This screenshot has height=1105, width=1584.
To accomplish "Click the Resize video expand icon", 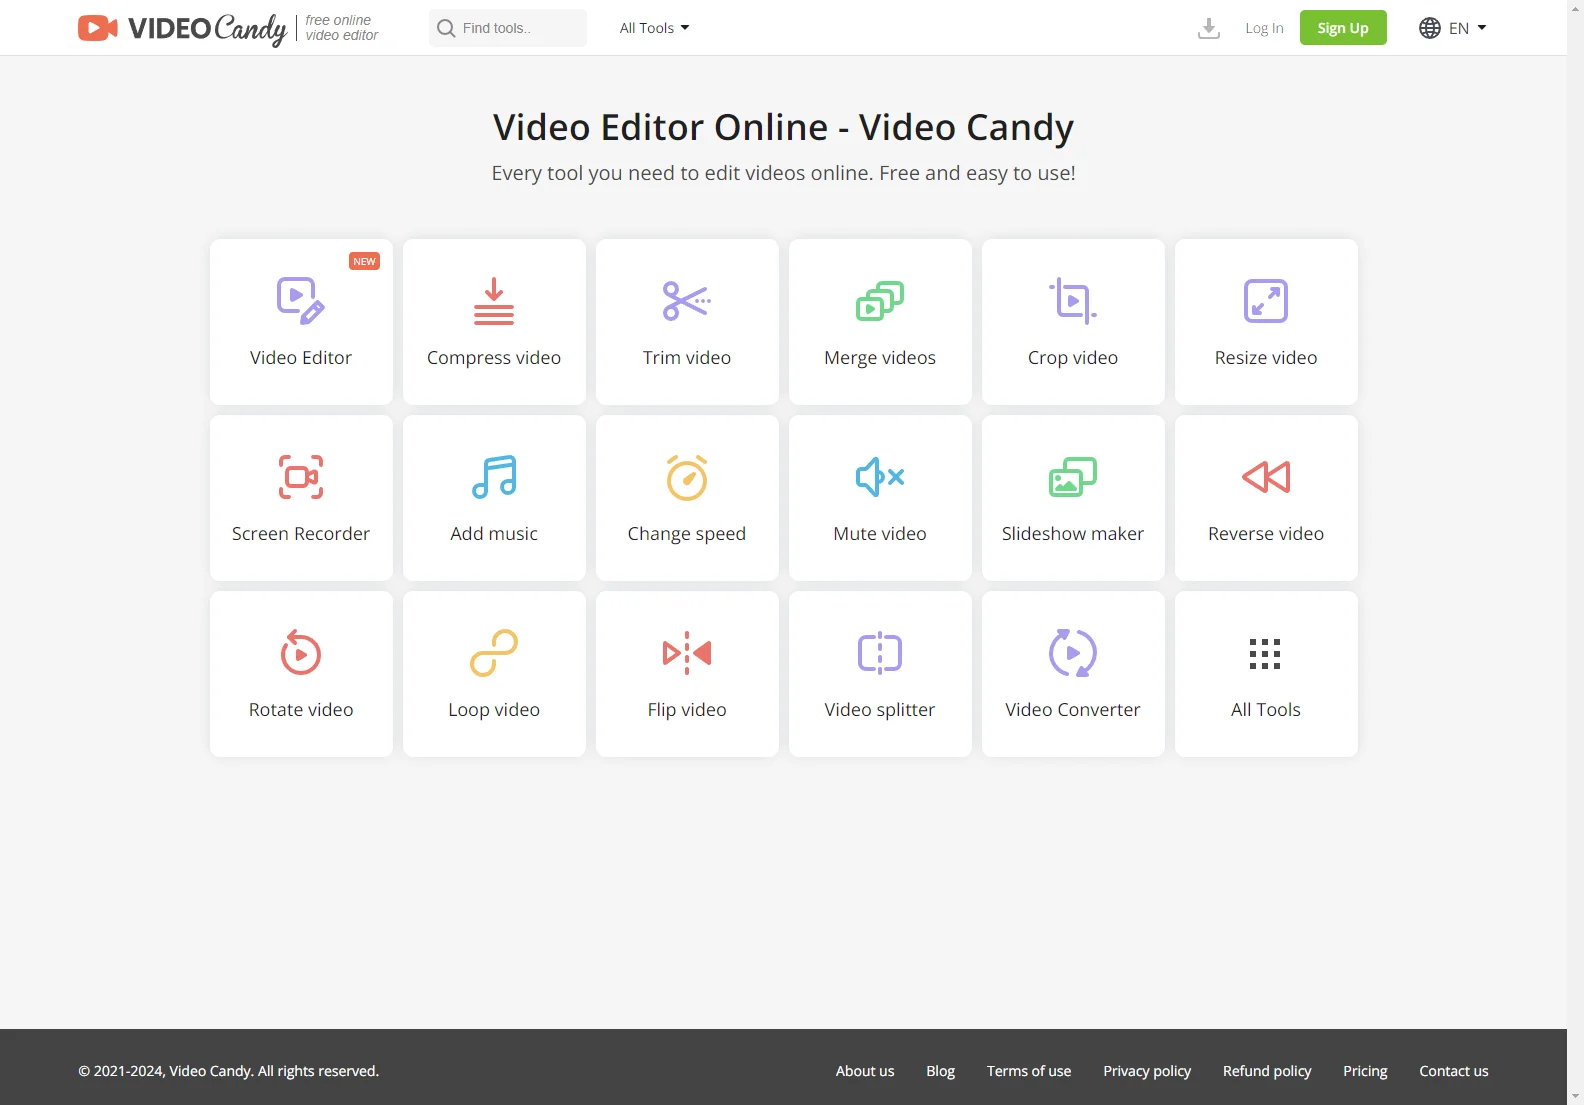I will [1266, 301].
